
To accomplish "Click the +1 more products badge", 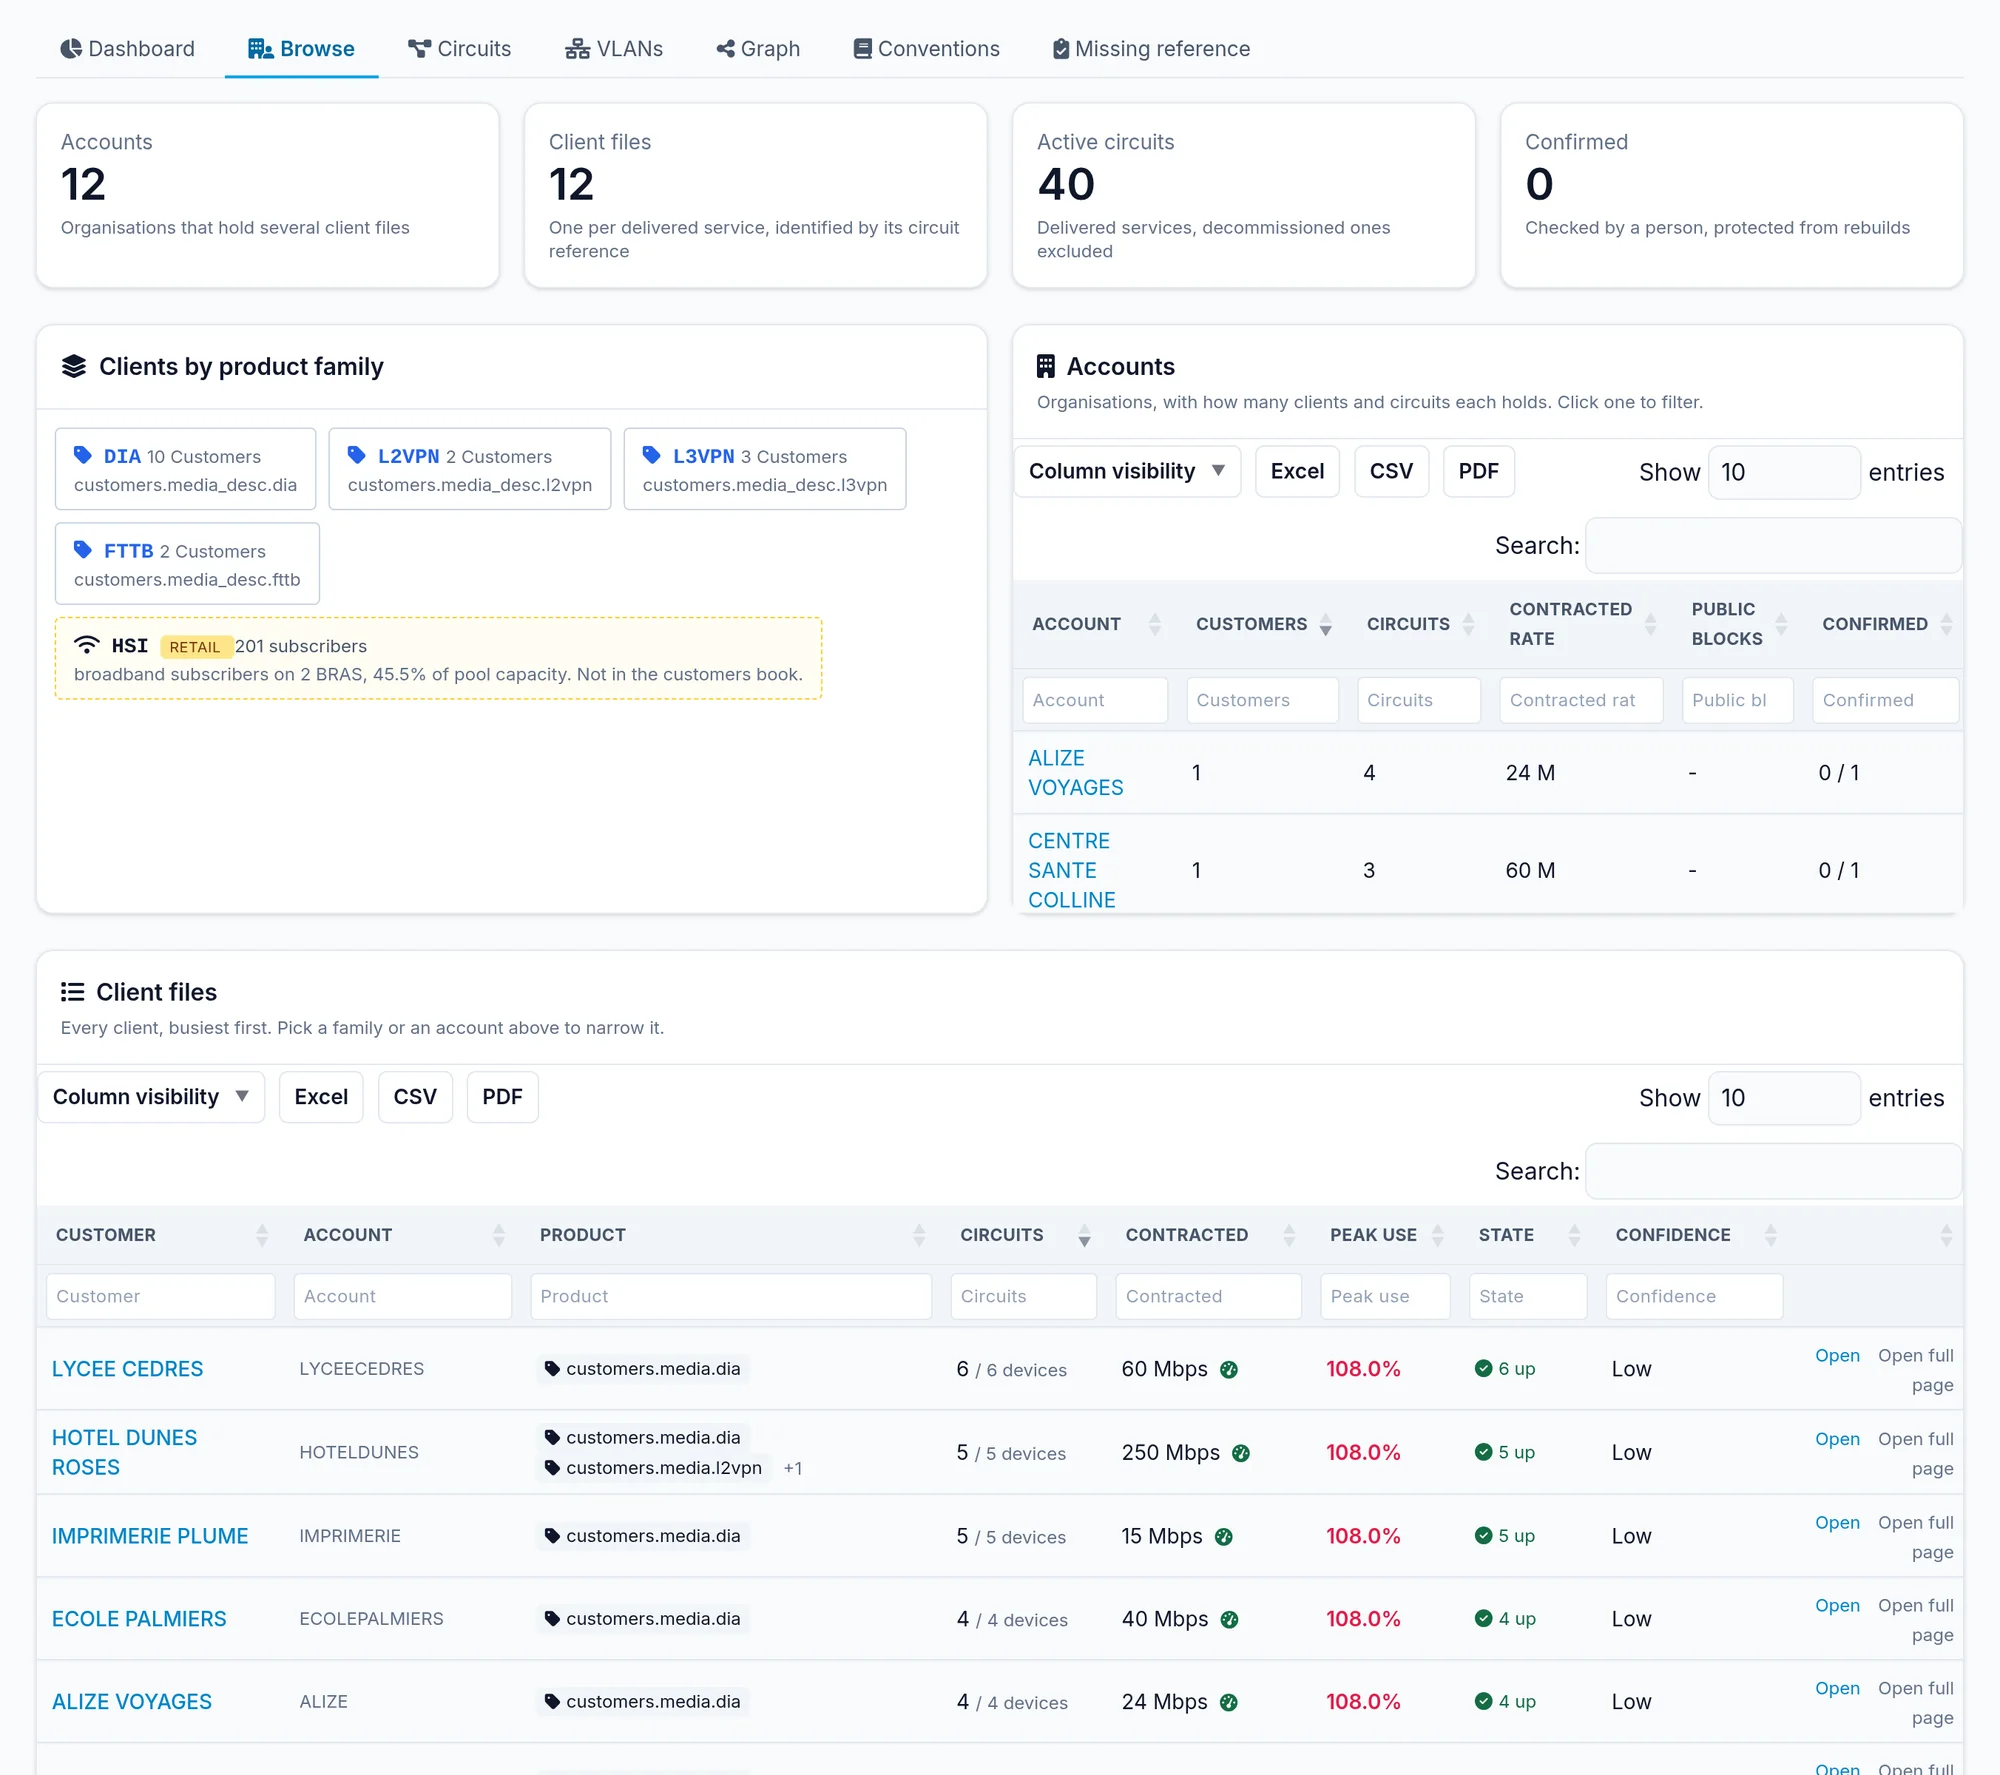I will point(793,1468).
